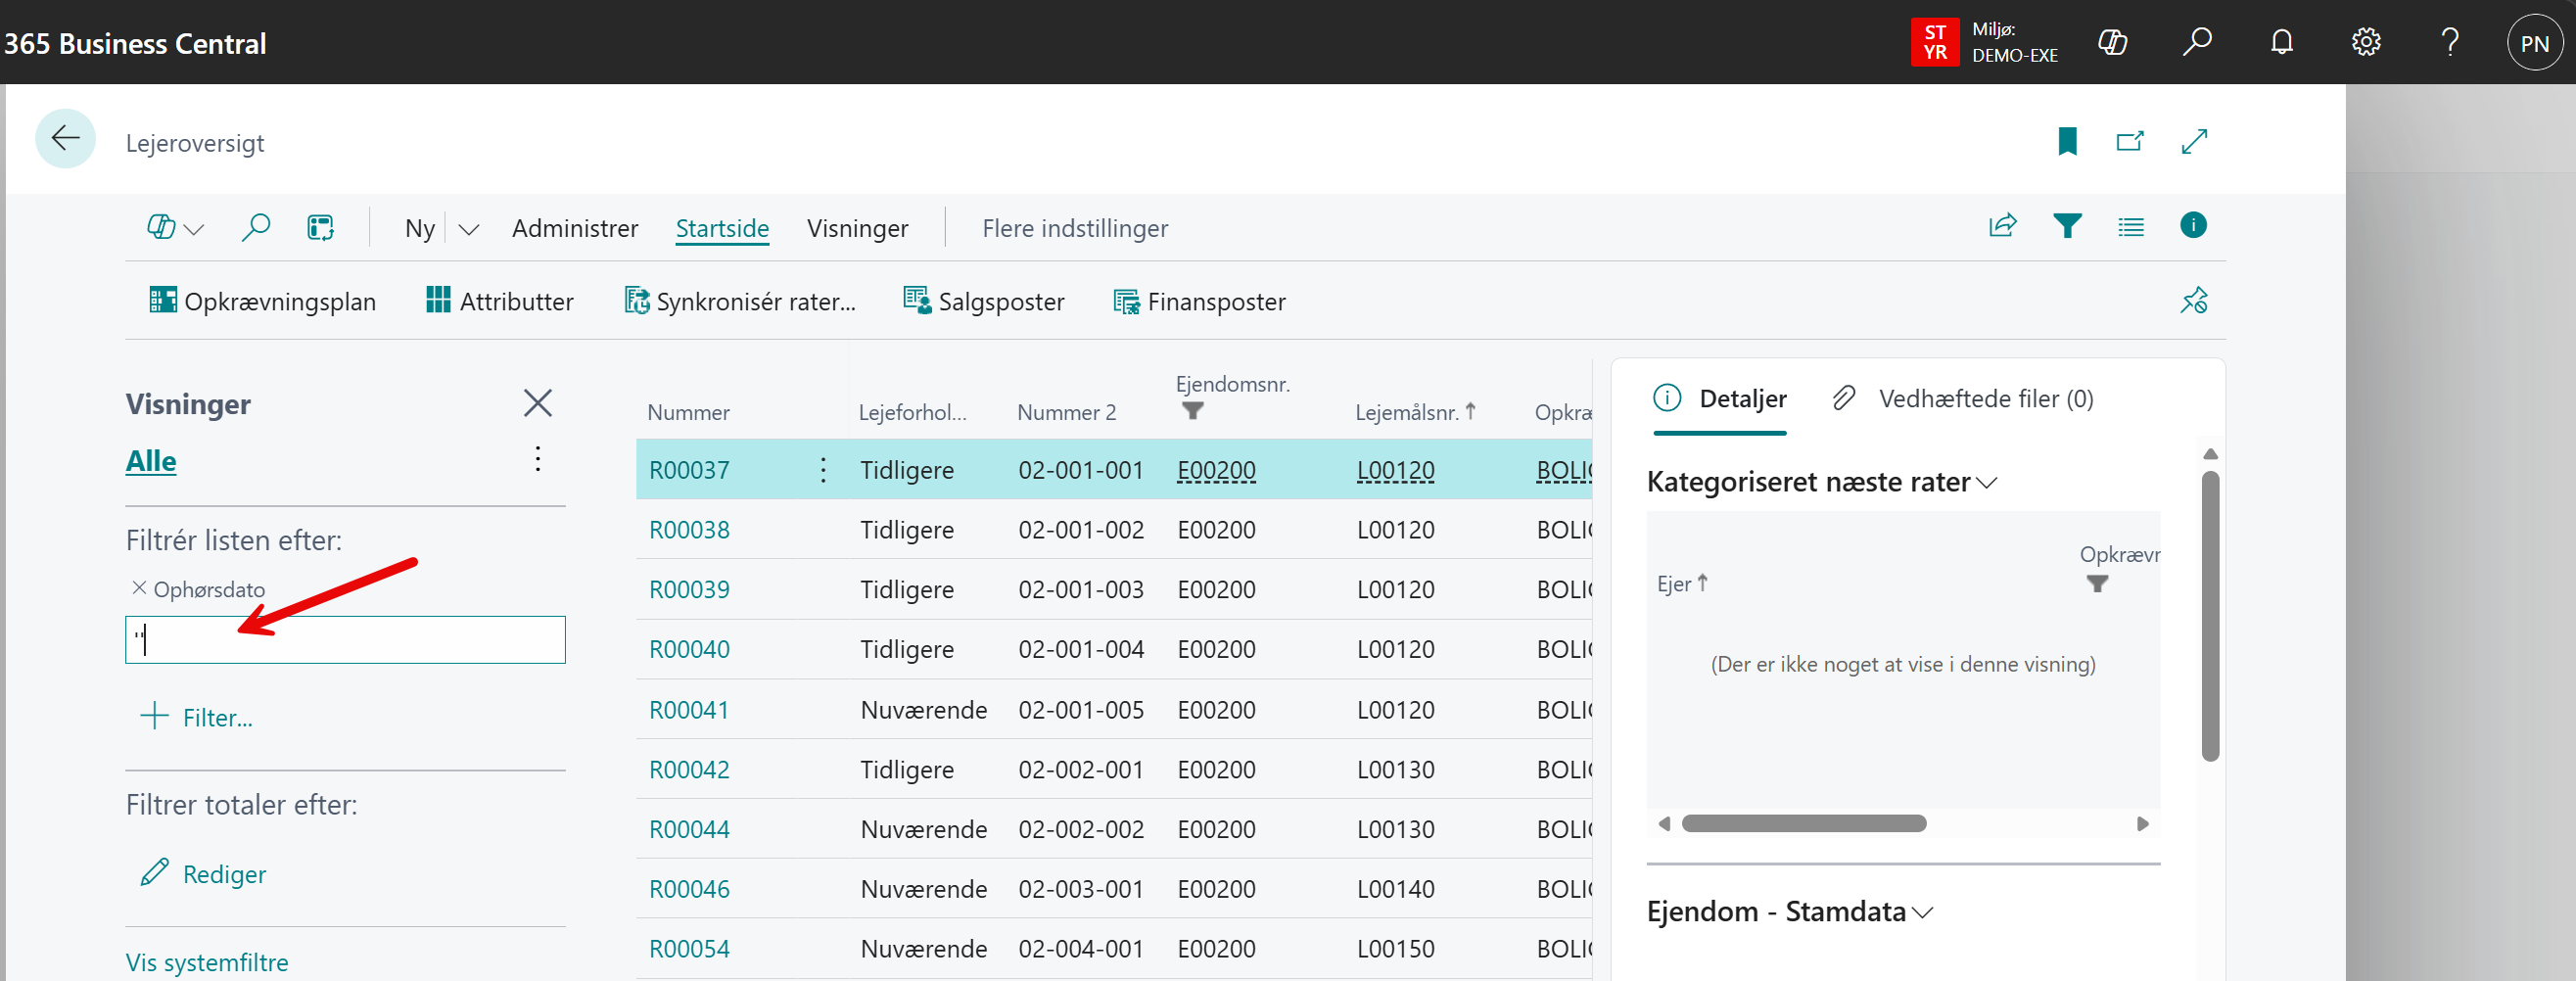Click L00140 cell in row R00046
The image size is (2576, 981).
click(x=1395, y=889)
